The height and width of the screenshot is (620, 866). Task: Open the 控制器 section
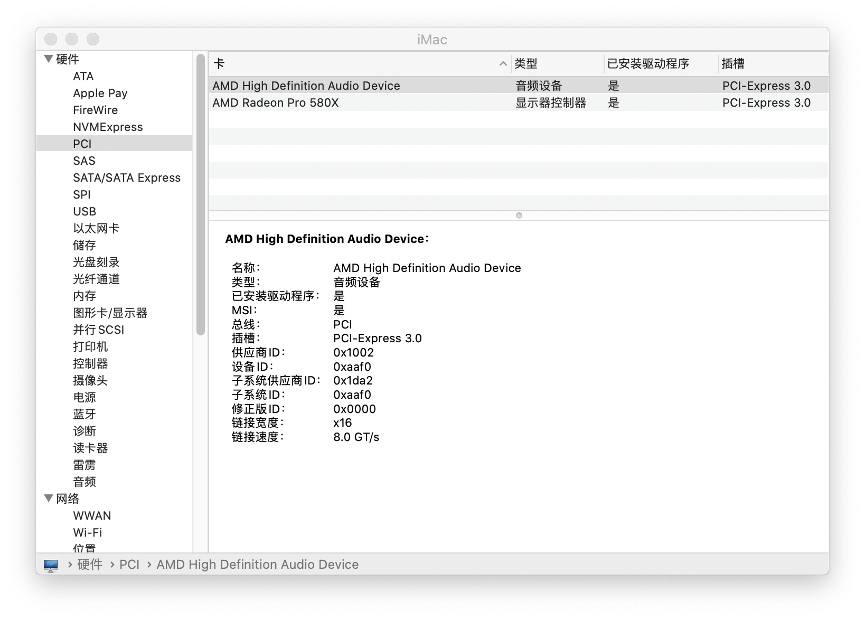point(91,363)
